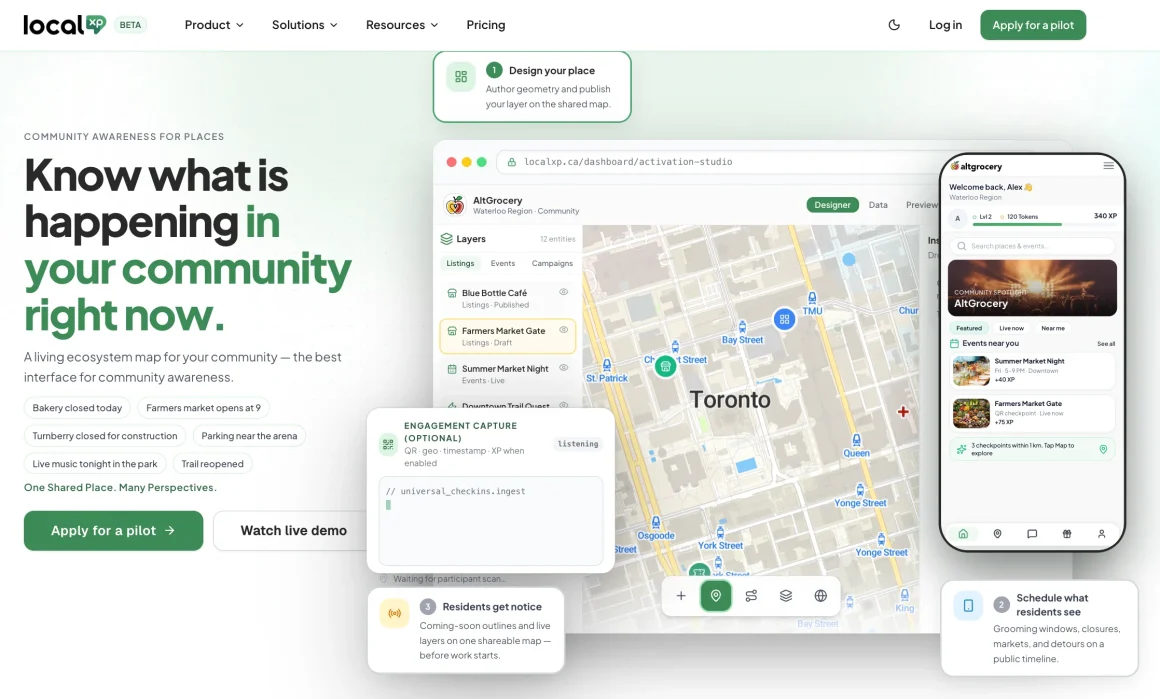Open the Campaigns tab in Layers
The image size is (1160, 699).
point(552,263)
